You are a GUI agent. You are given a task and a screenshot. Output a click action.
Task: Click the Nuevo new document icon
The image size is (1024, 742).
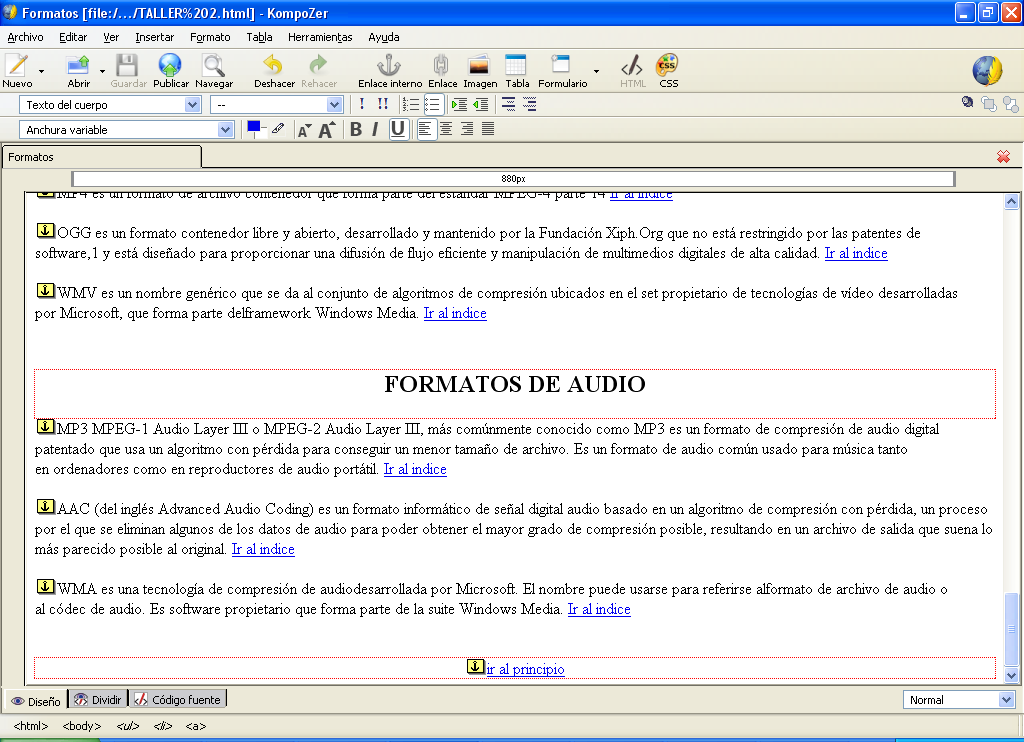coord(16,65)
